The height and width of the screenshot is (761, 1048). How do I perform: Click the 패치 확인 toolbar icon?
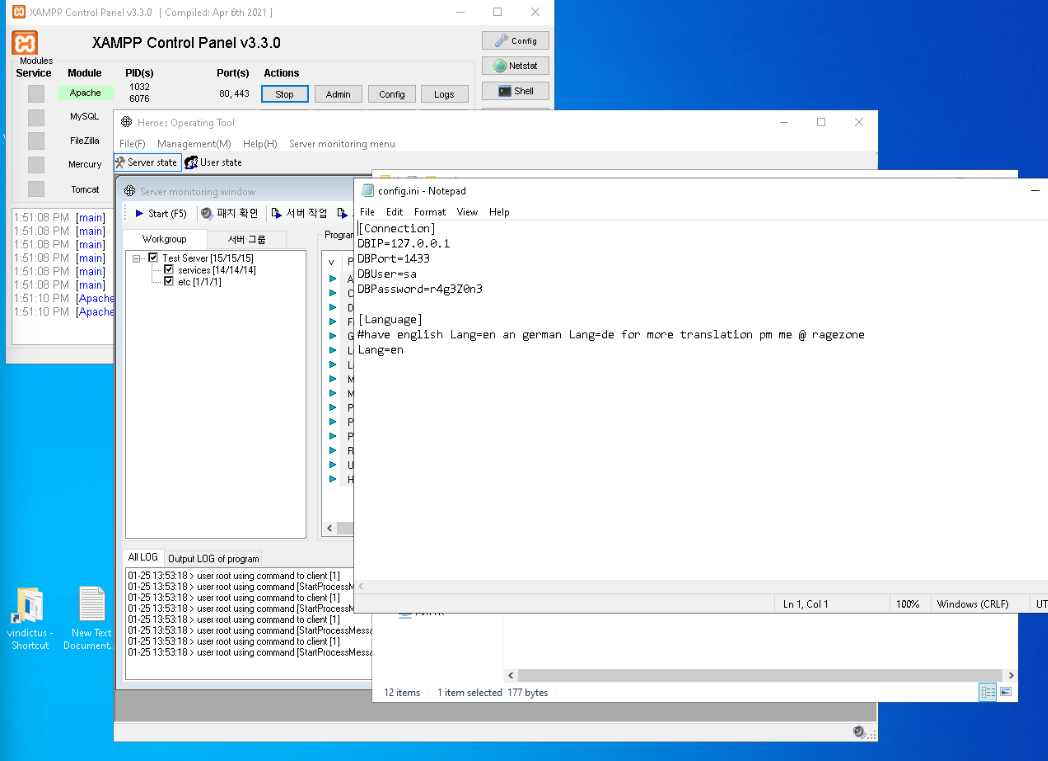click(x=207, y=213)
